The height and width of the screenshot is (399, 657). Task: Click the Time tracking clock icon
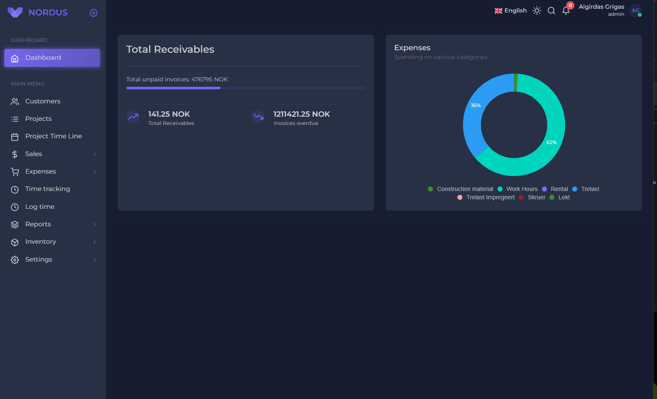click(x=15, y=189)
